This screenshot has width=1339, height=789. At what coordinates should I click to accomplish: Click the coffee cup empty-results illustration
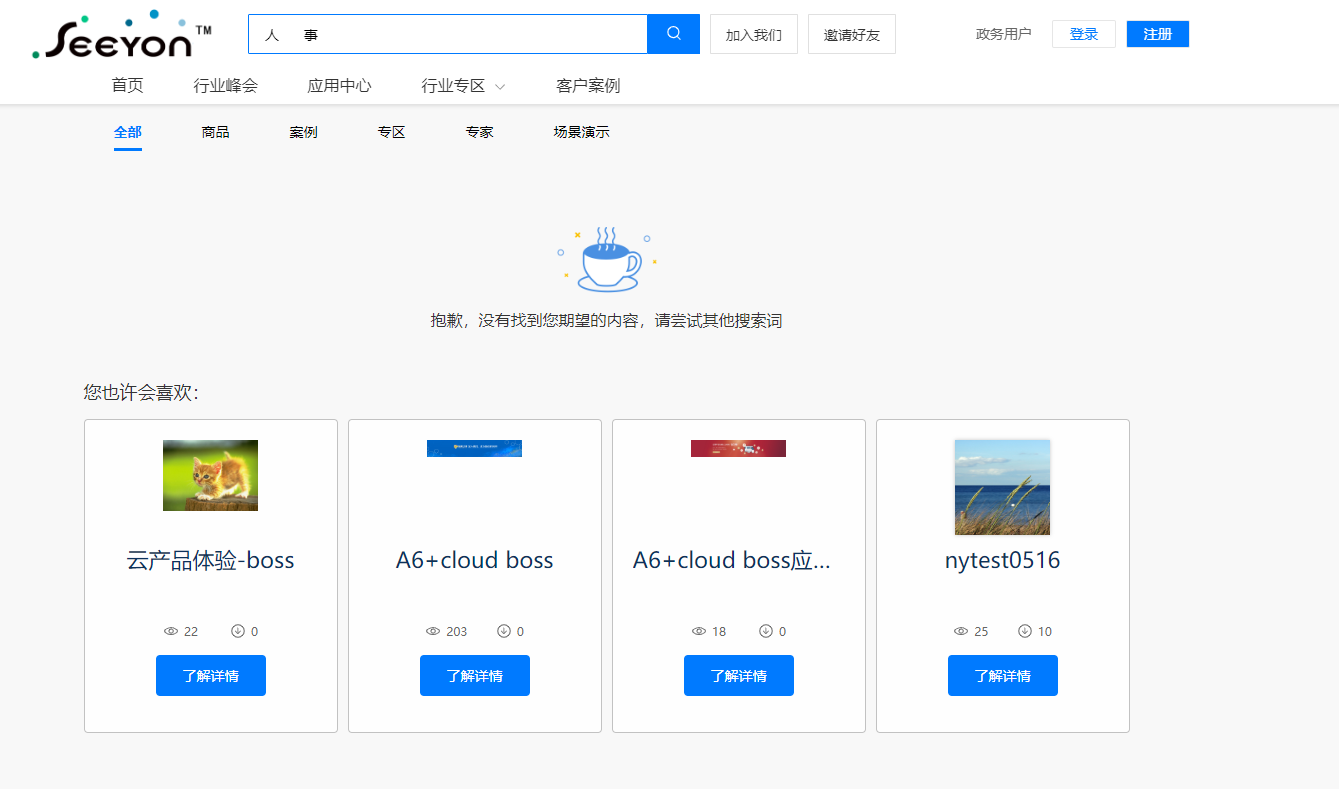[606, 259]
